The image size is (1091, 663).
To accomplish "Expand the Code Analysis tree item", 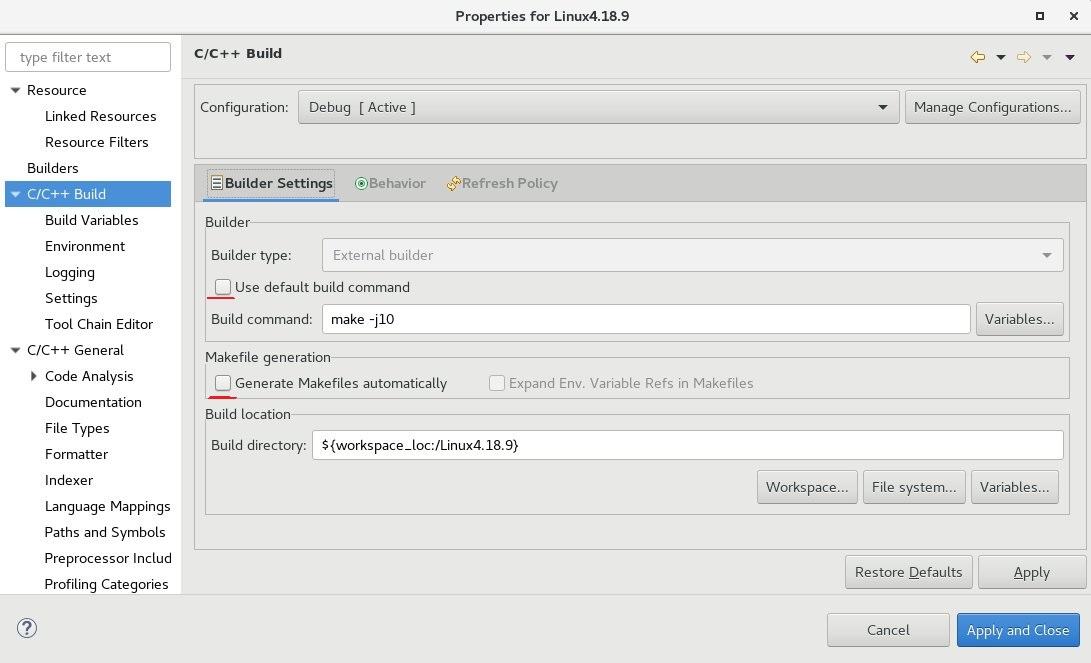I will 34,376.
